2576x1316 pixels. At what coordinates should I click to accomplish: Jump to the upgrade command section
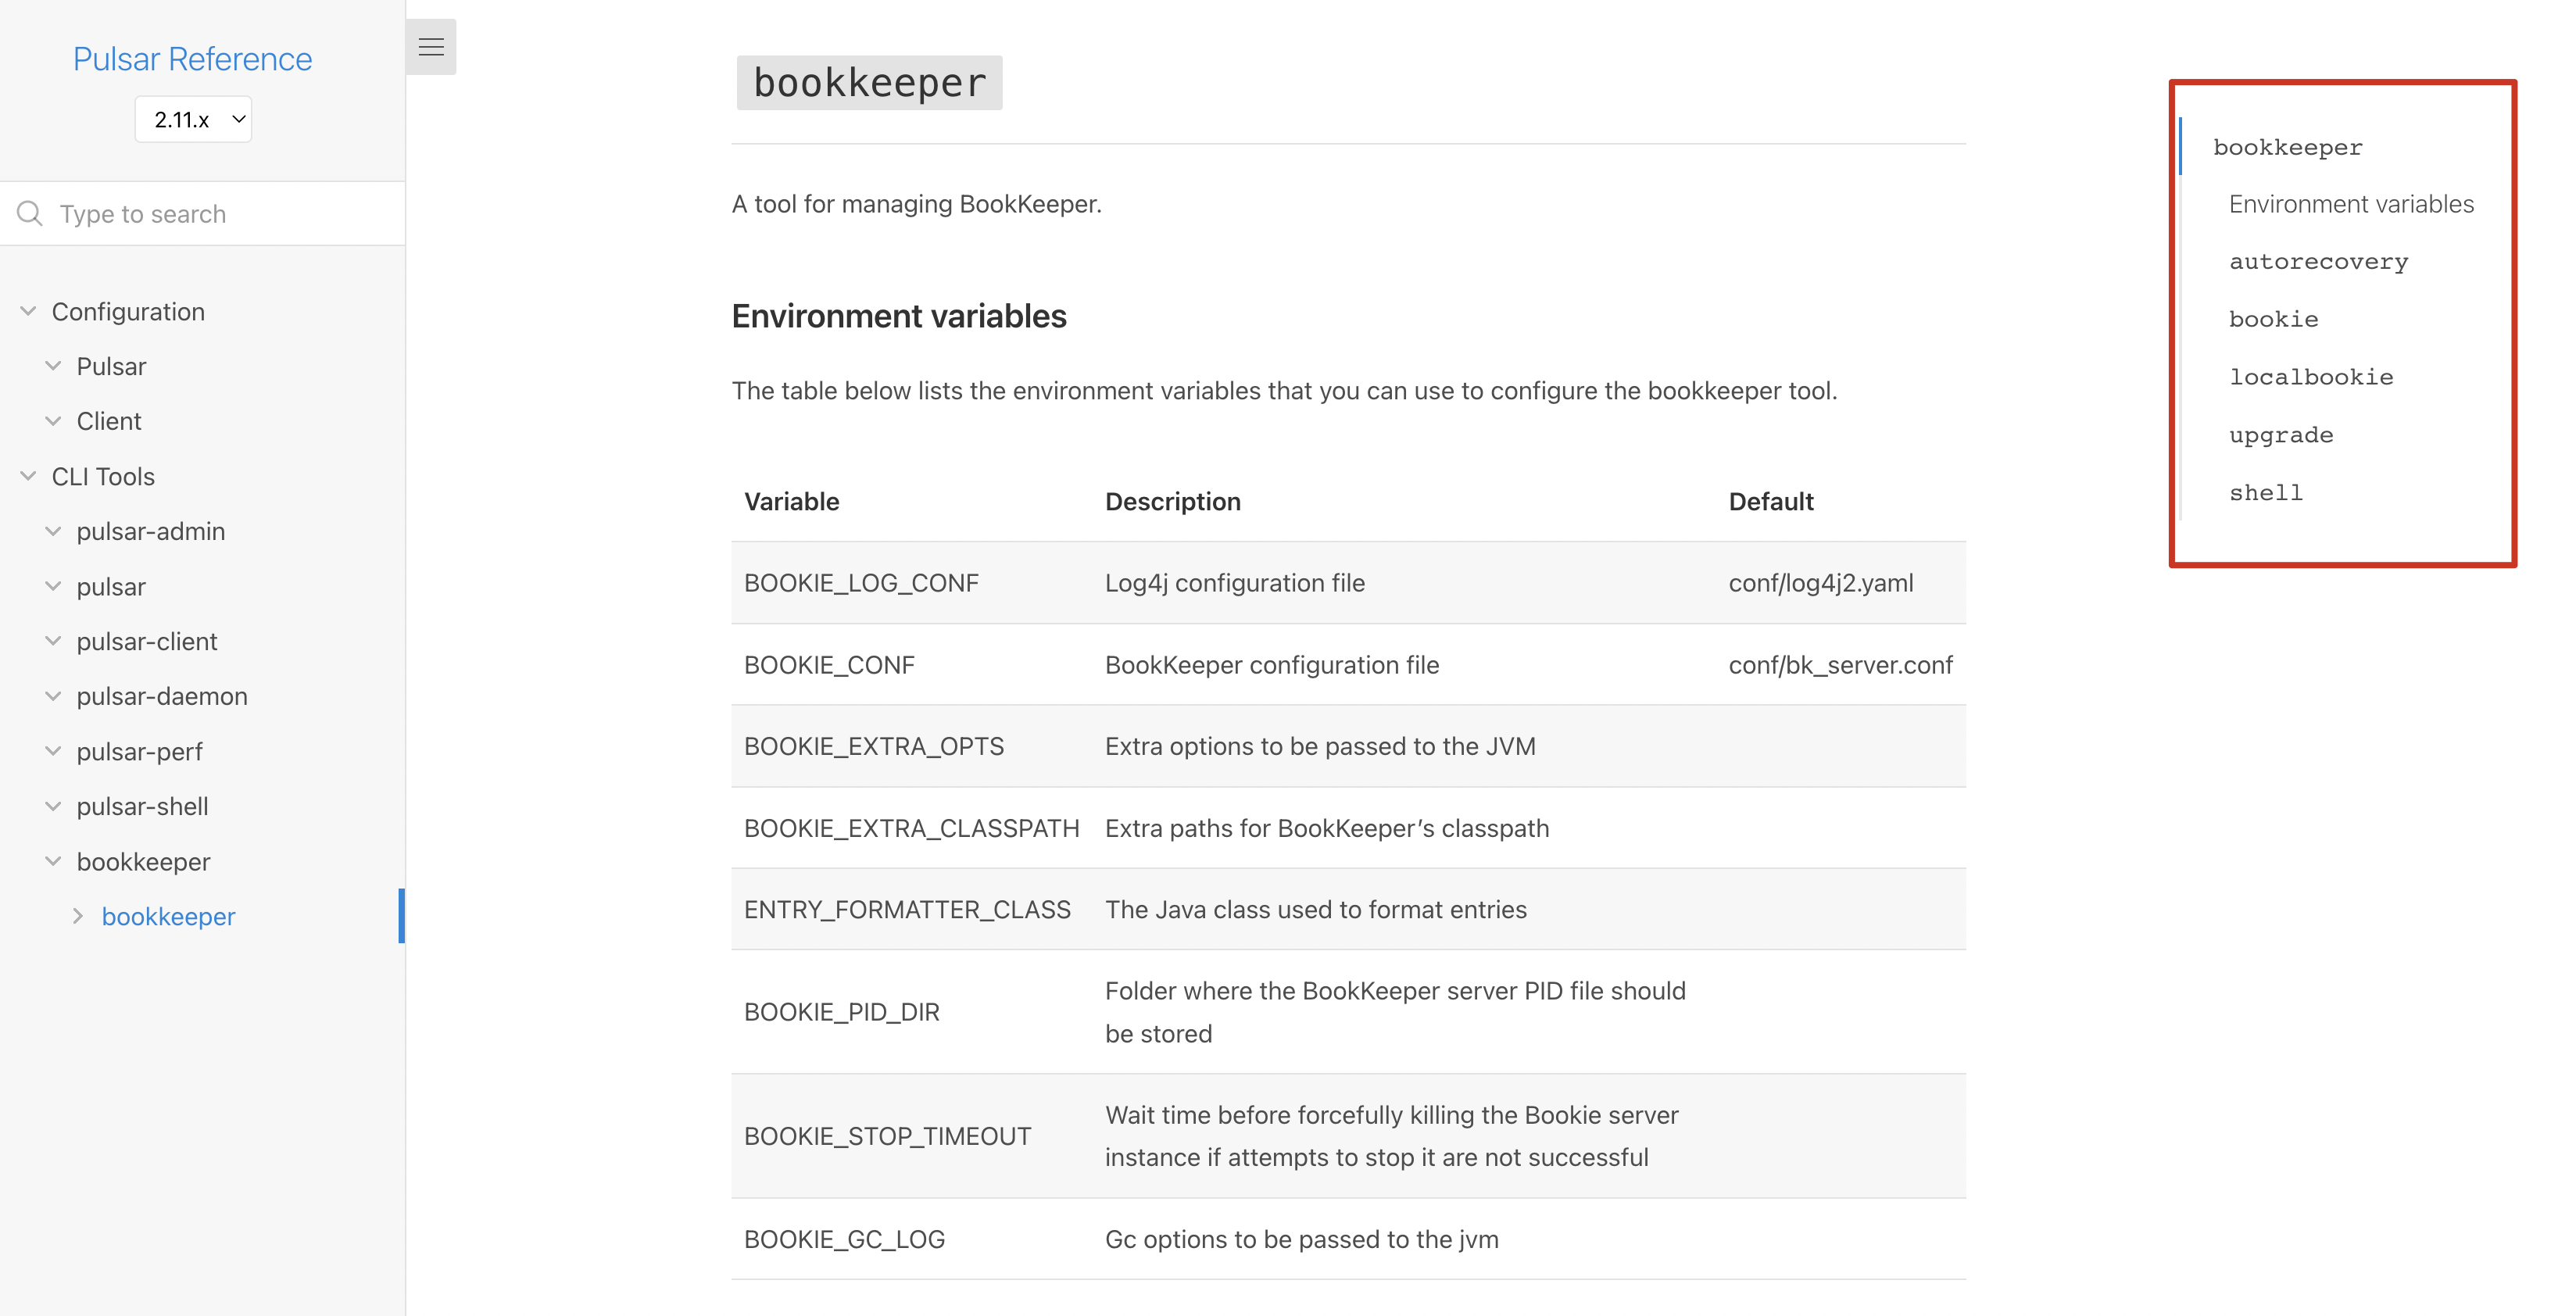click(x=2281, y=434)
